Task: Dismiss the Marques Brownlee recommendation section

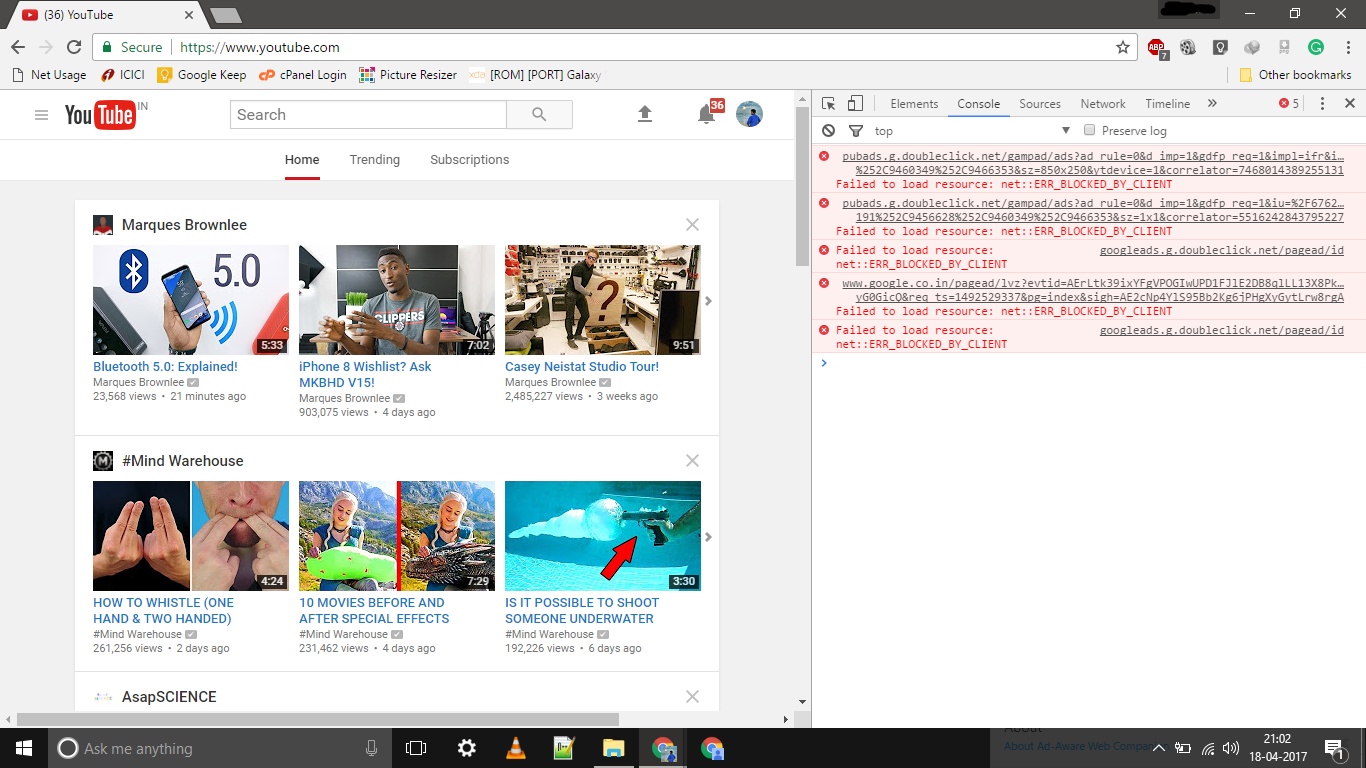Action: coord(692,225)
